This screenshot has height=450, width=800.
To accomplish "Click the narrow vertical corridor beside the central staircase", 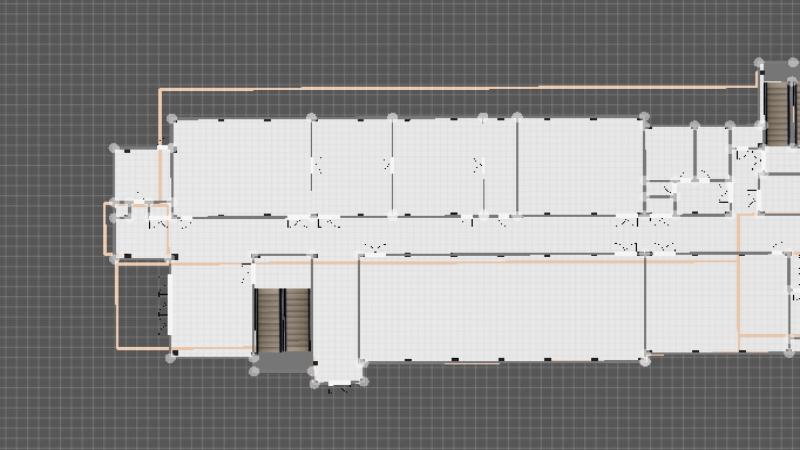I will click(x=335, y=310).
